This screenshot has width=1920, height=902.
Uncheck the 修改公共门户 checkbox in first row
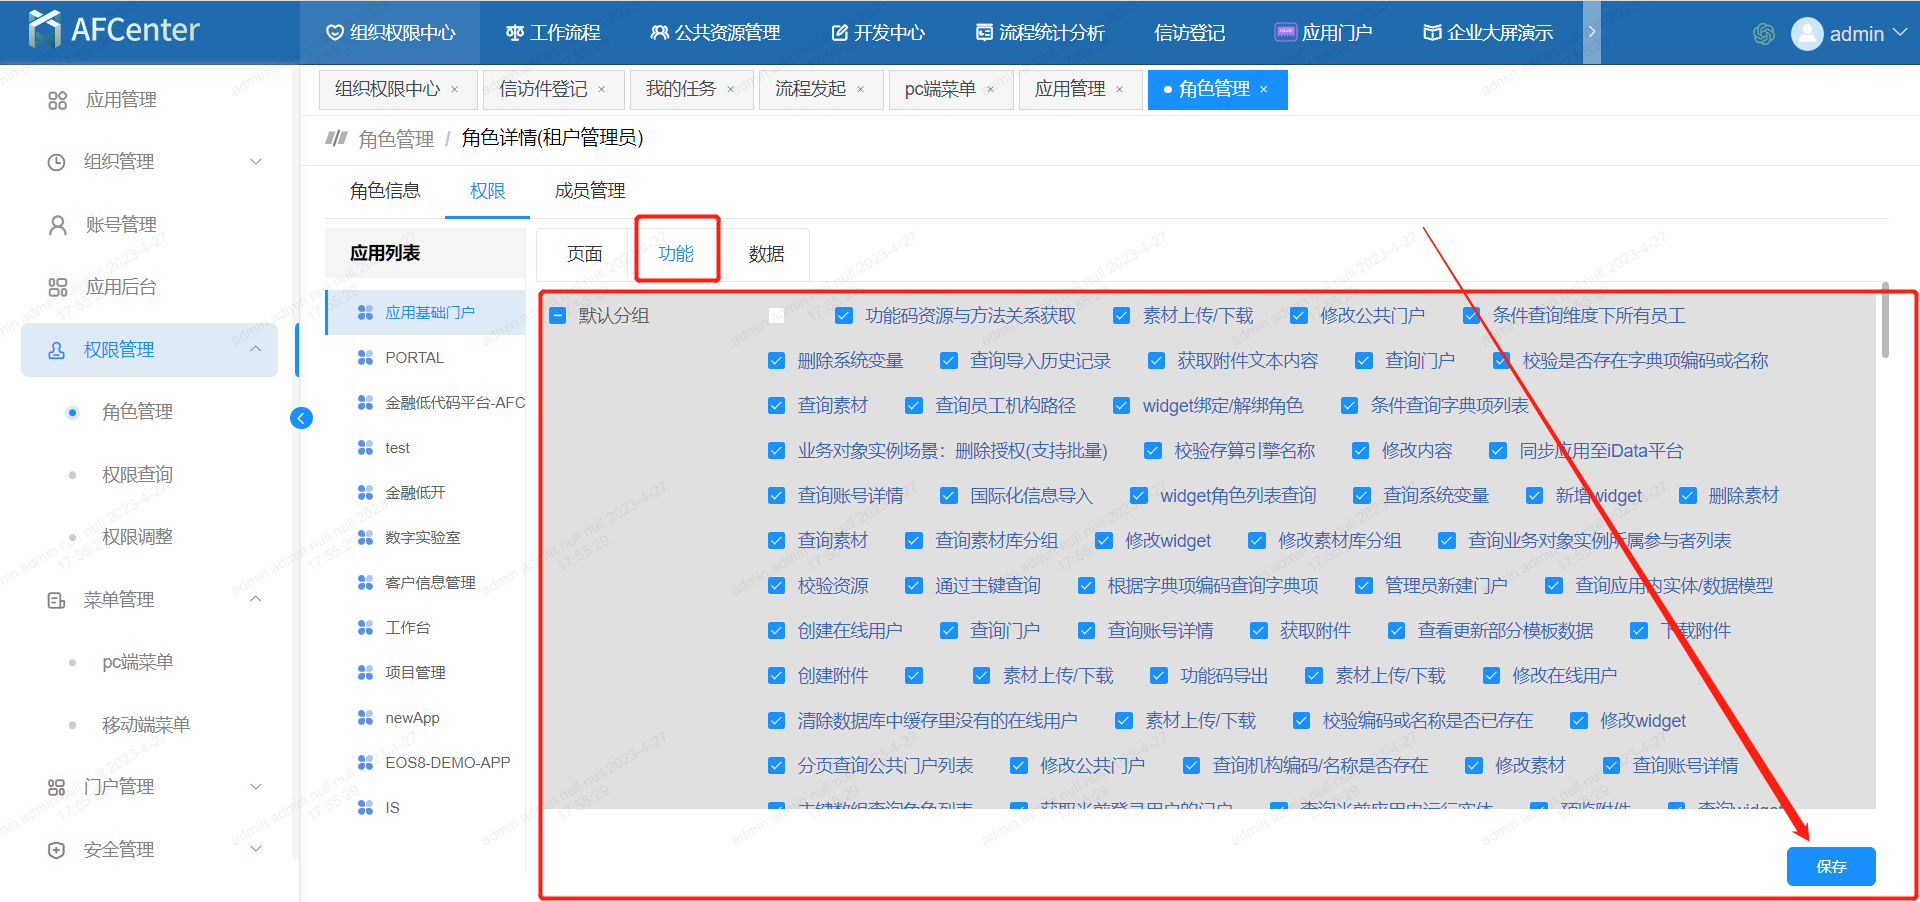coord(1298,316)
